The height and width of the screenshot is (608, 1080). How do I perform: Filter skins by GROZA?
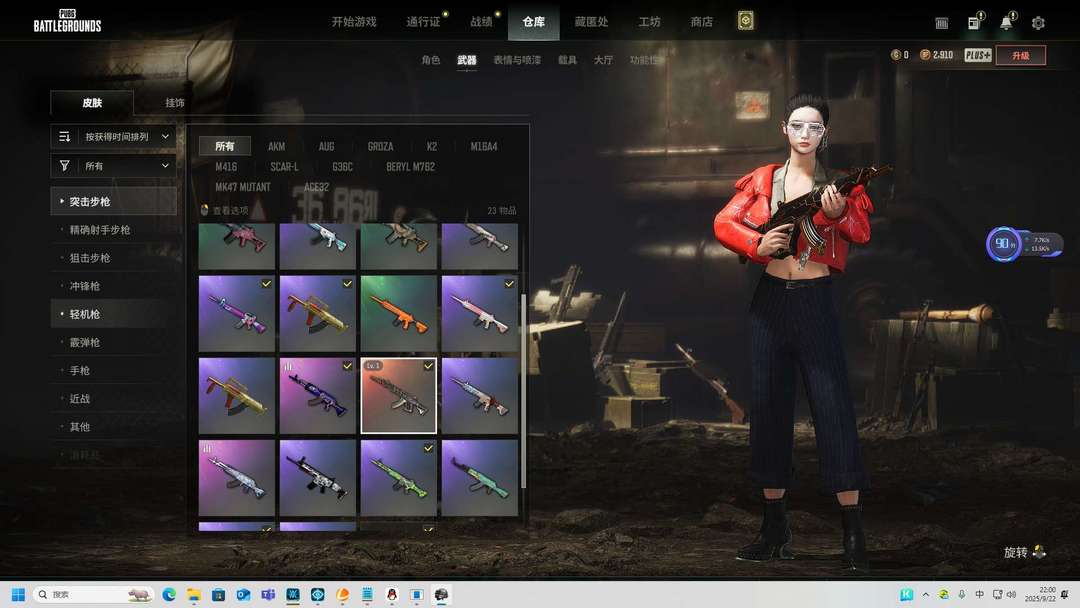point(380,147)
